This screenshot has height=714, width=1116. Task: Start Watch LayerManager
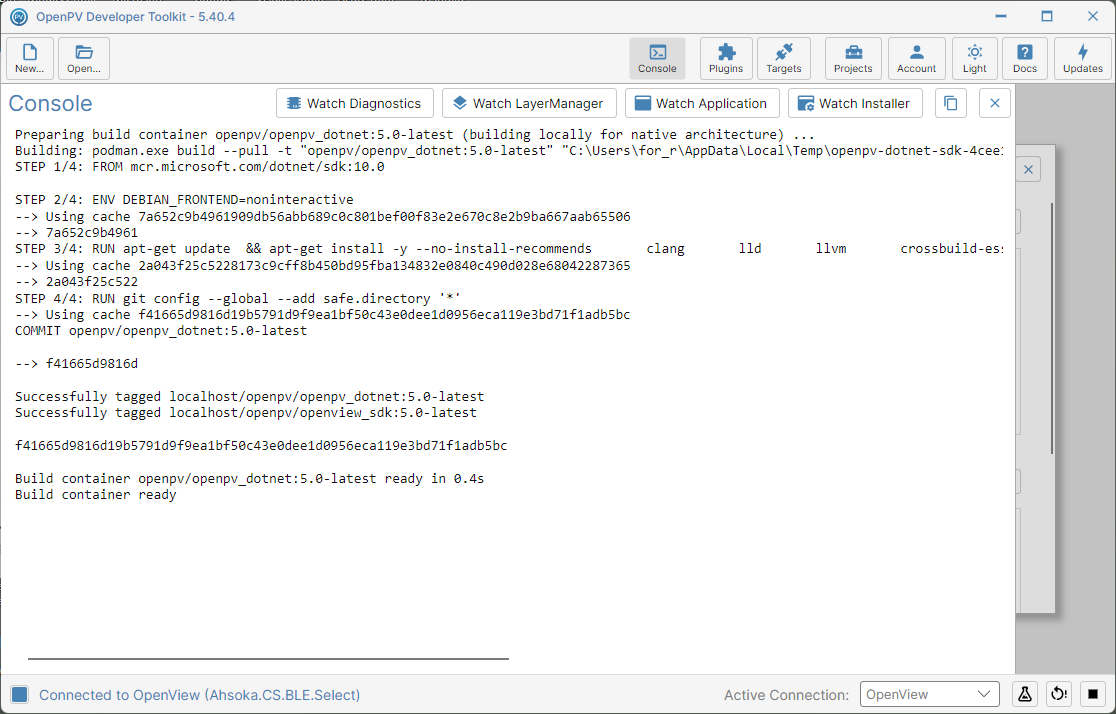click(x=528, y=103)
